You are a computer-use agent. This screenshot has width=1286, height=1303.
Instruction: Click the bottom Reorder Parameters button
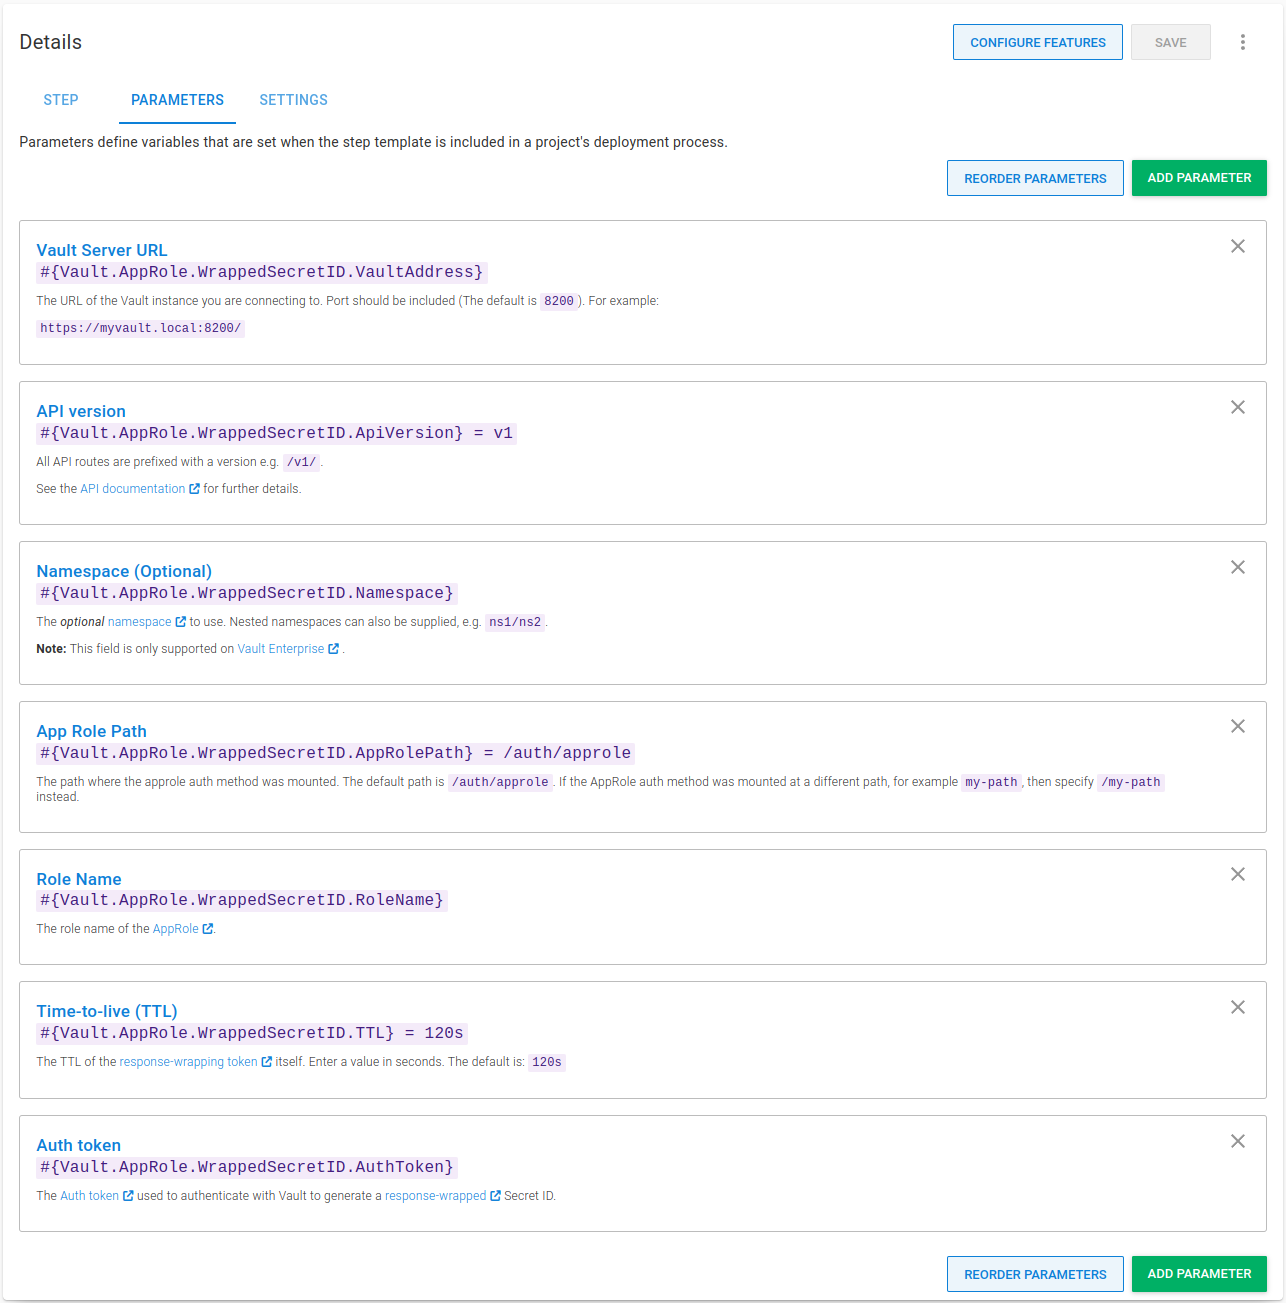point(1034,1274)
